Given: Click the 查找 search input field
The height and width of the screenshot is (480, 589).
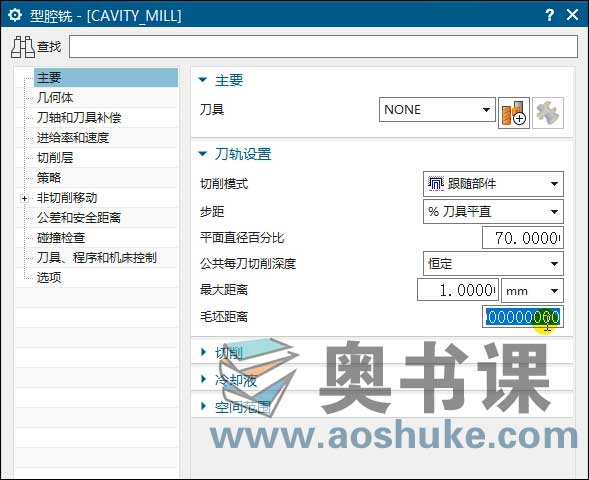Looking at the screenshot, I should coord(323,47).
